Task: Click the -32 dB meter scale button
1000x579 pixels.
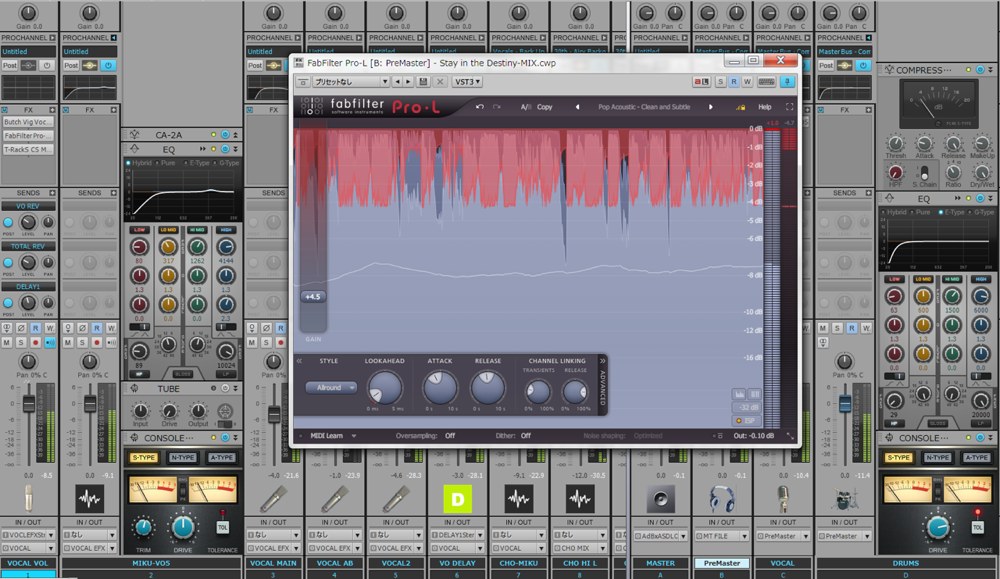Action: pos(746,407)
